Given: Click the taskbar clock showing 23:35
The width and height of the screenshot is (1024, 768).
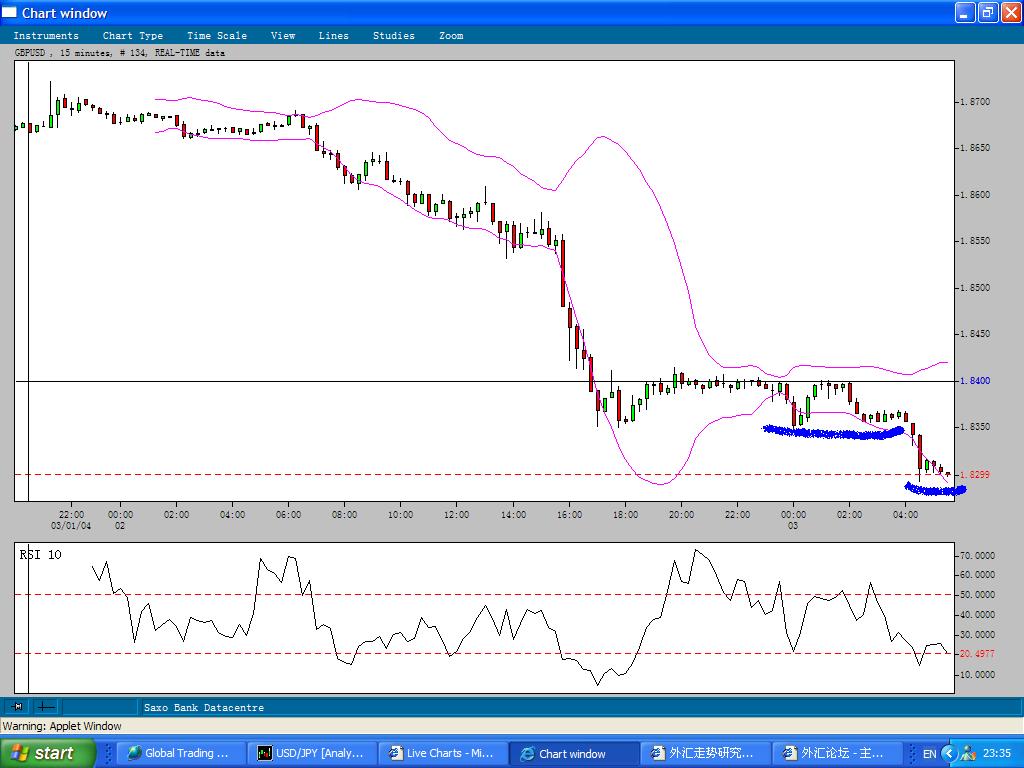Looking at the screenshot, I should (x=997, y=754).
